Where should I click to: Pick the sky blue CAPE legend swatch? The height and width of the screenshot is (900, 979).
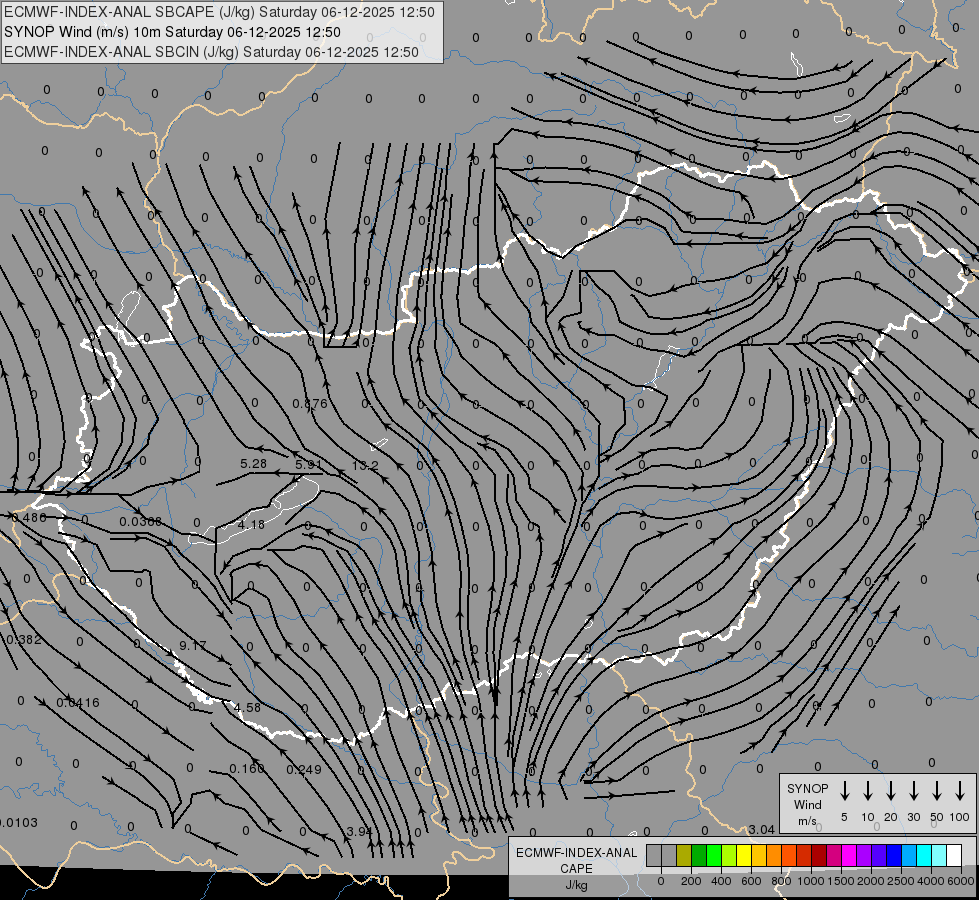[908, 855]
